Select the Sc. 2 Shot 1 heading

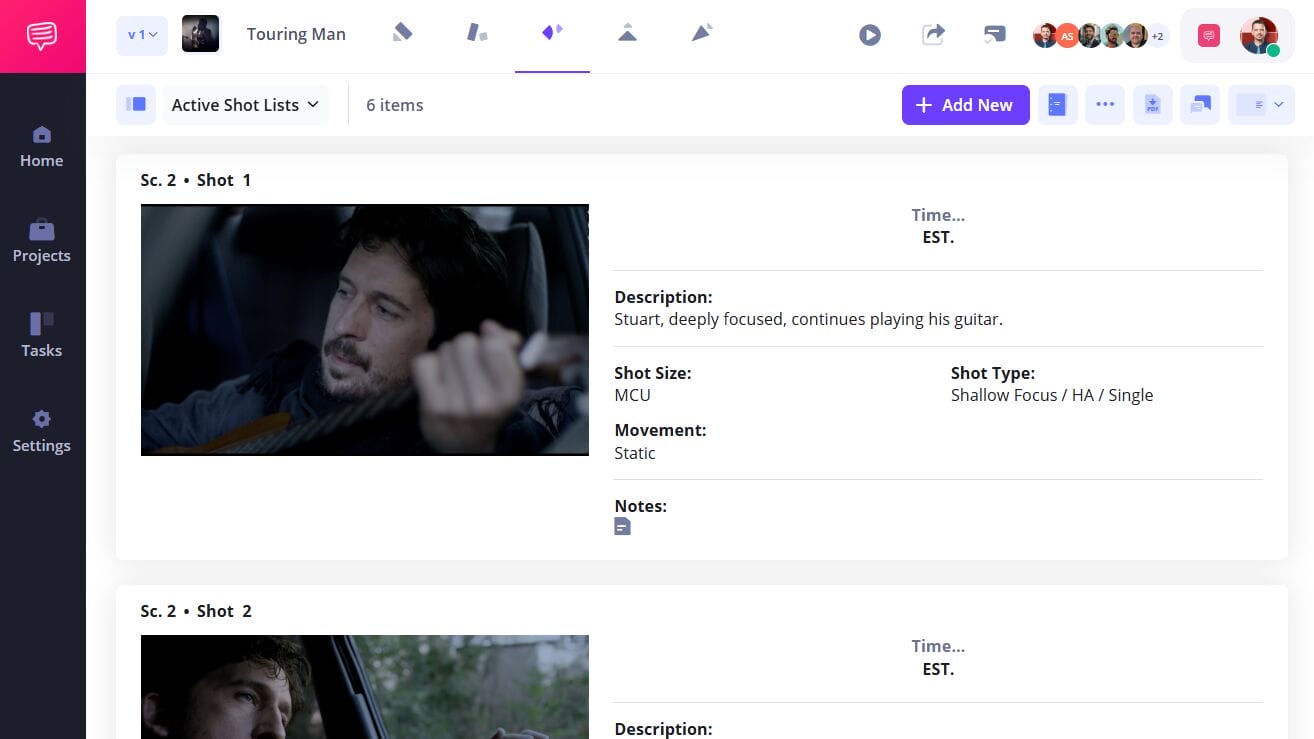pyautogui.click(x=196, y=180)
